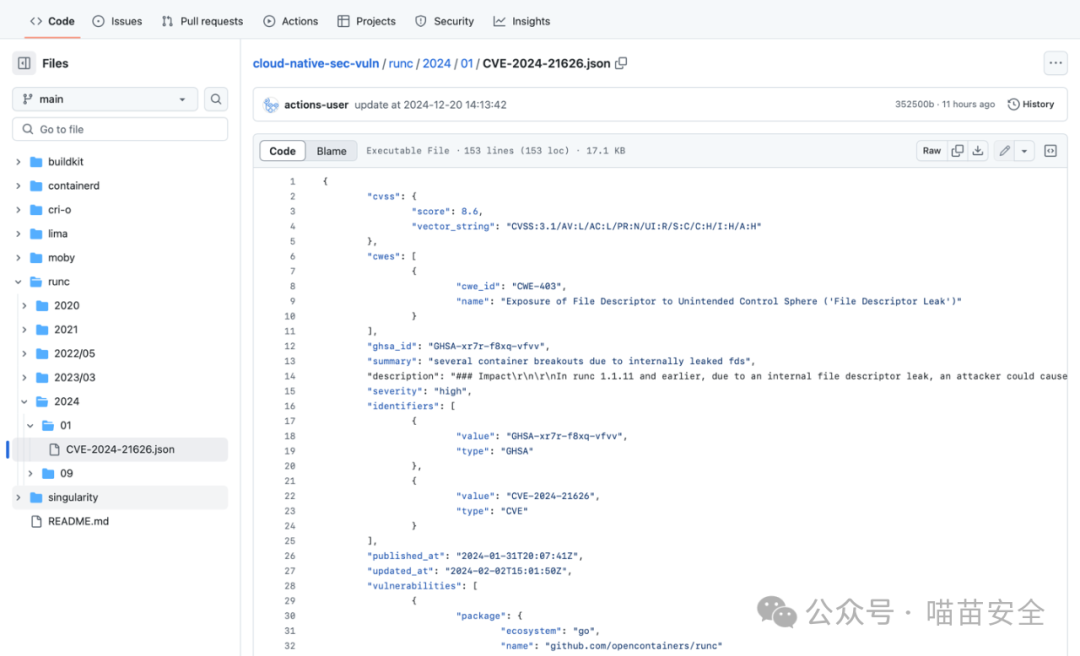Image resolution: width=1080 pixels, height=656 pixels.
Task: Edit this file with the pencil icon
Action: coord(1004,151)
